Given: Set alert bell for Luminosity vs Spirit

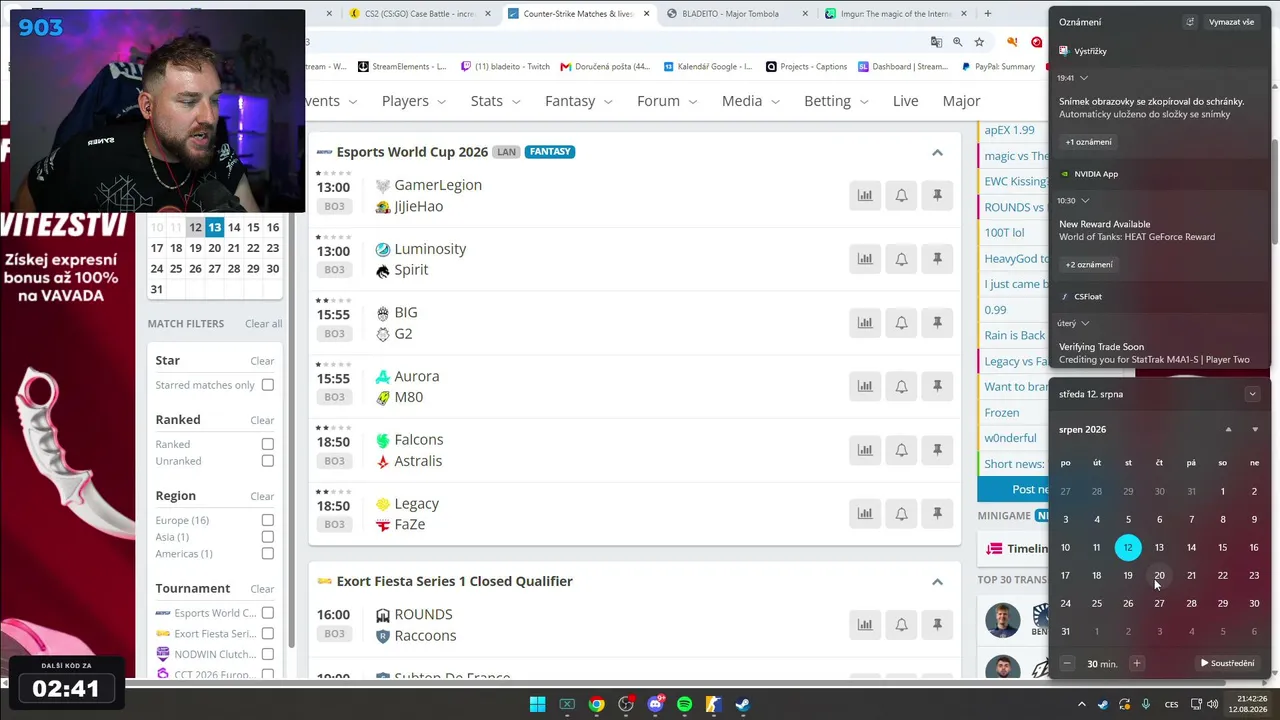Looking at the screenshot, I should [901, 259].
